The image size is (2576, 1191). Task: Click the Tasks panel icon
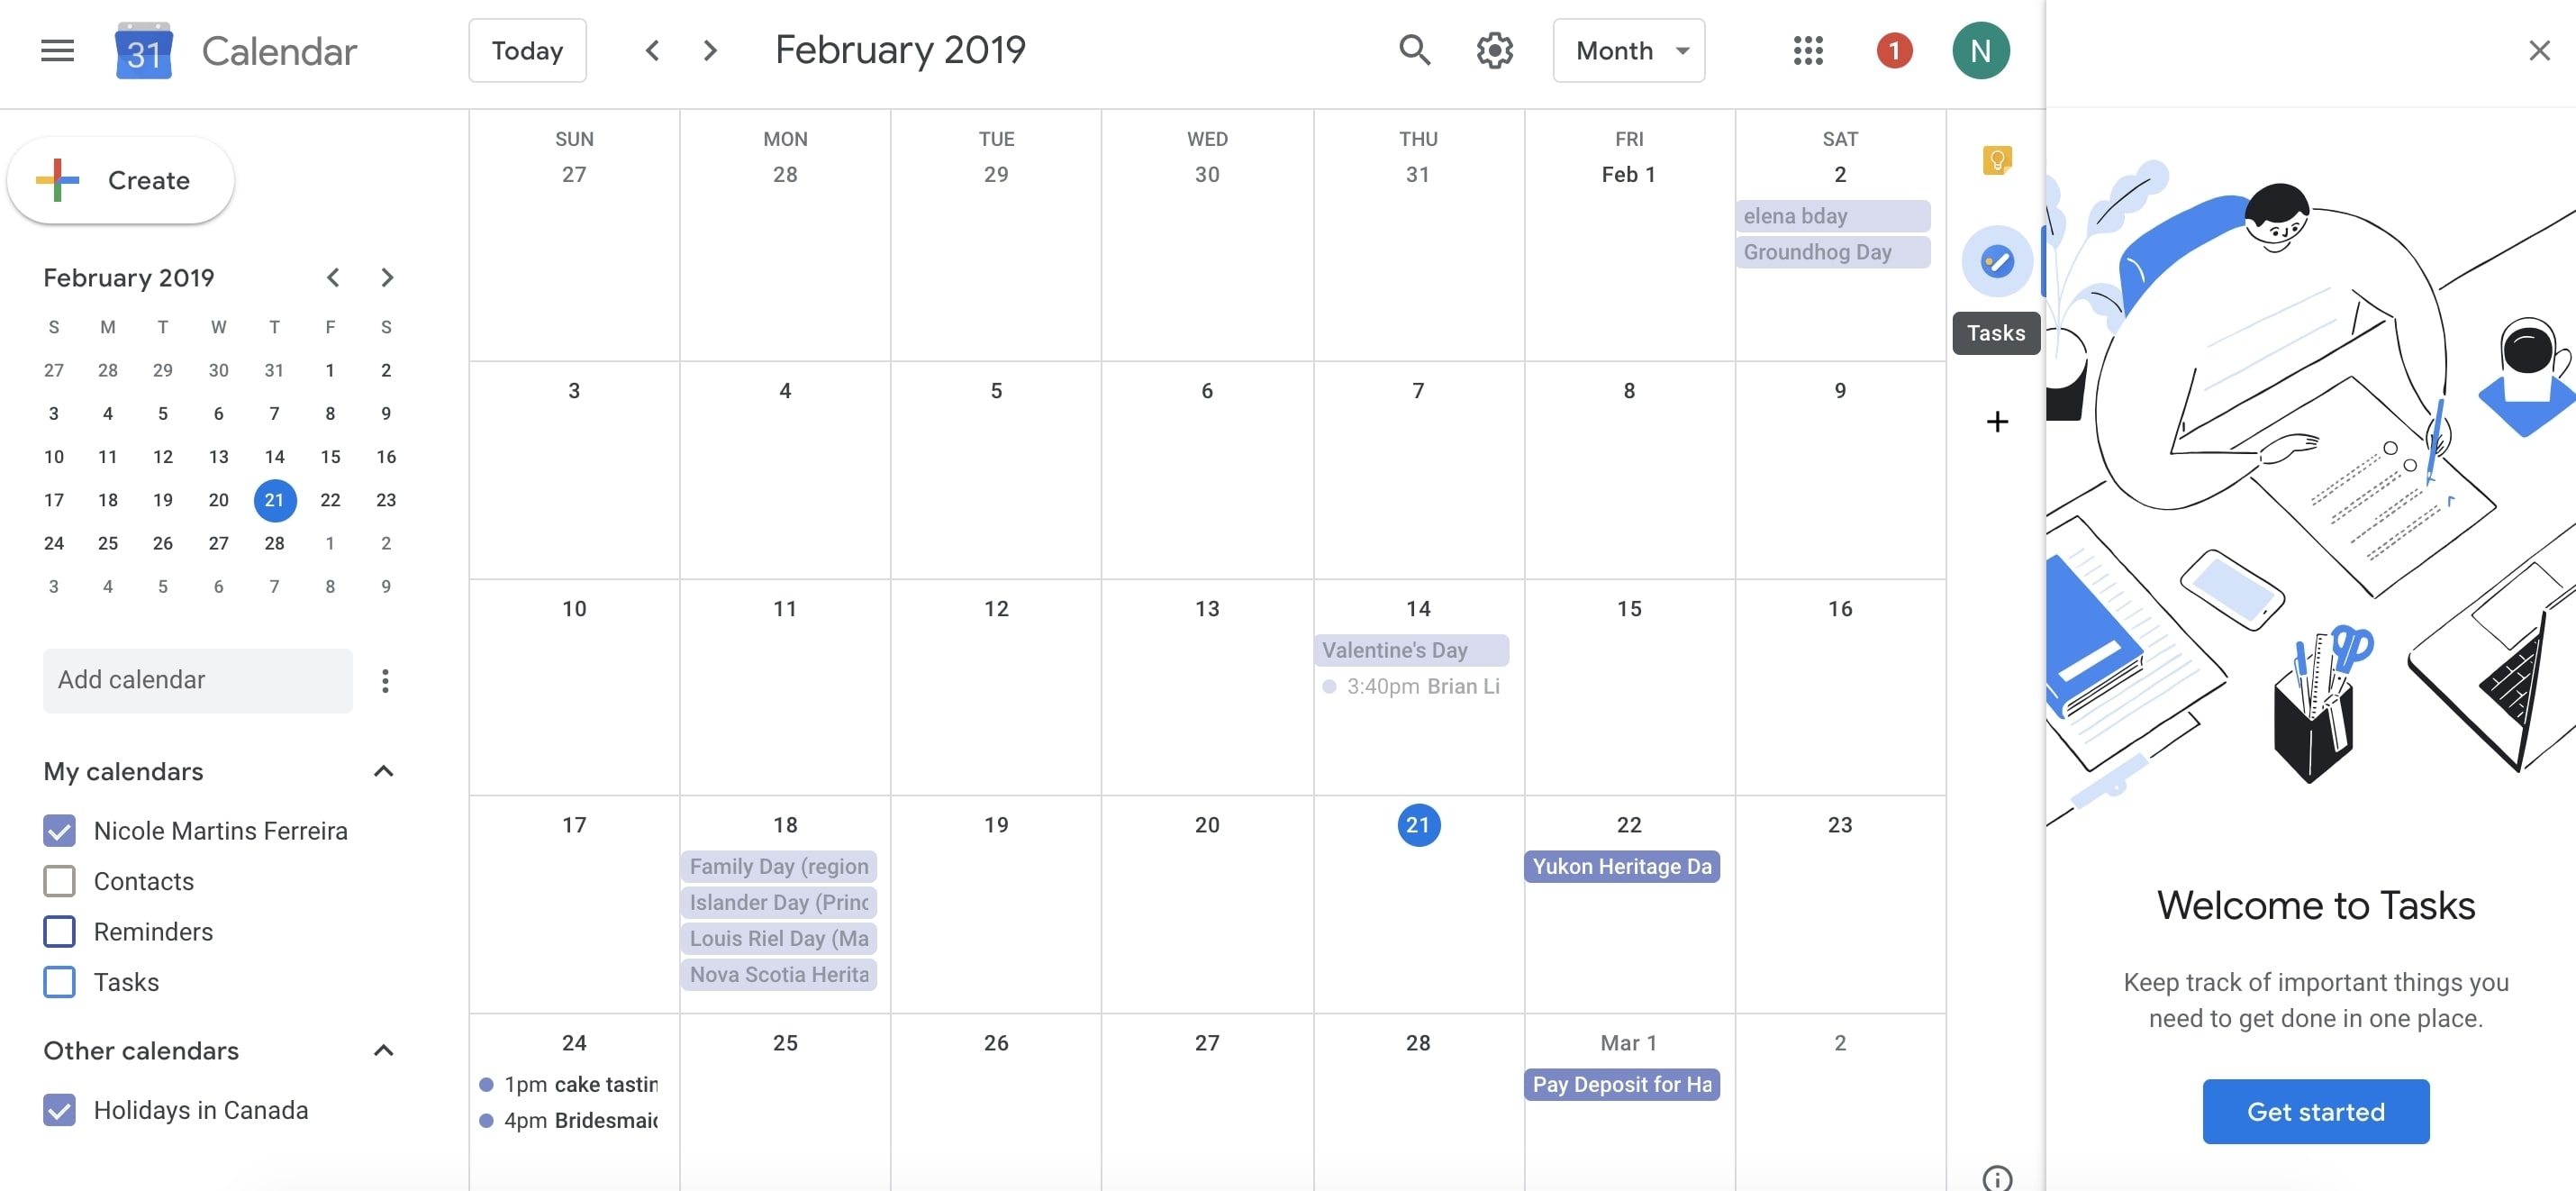[1996, 259]
